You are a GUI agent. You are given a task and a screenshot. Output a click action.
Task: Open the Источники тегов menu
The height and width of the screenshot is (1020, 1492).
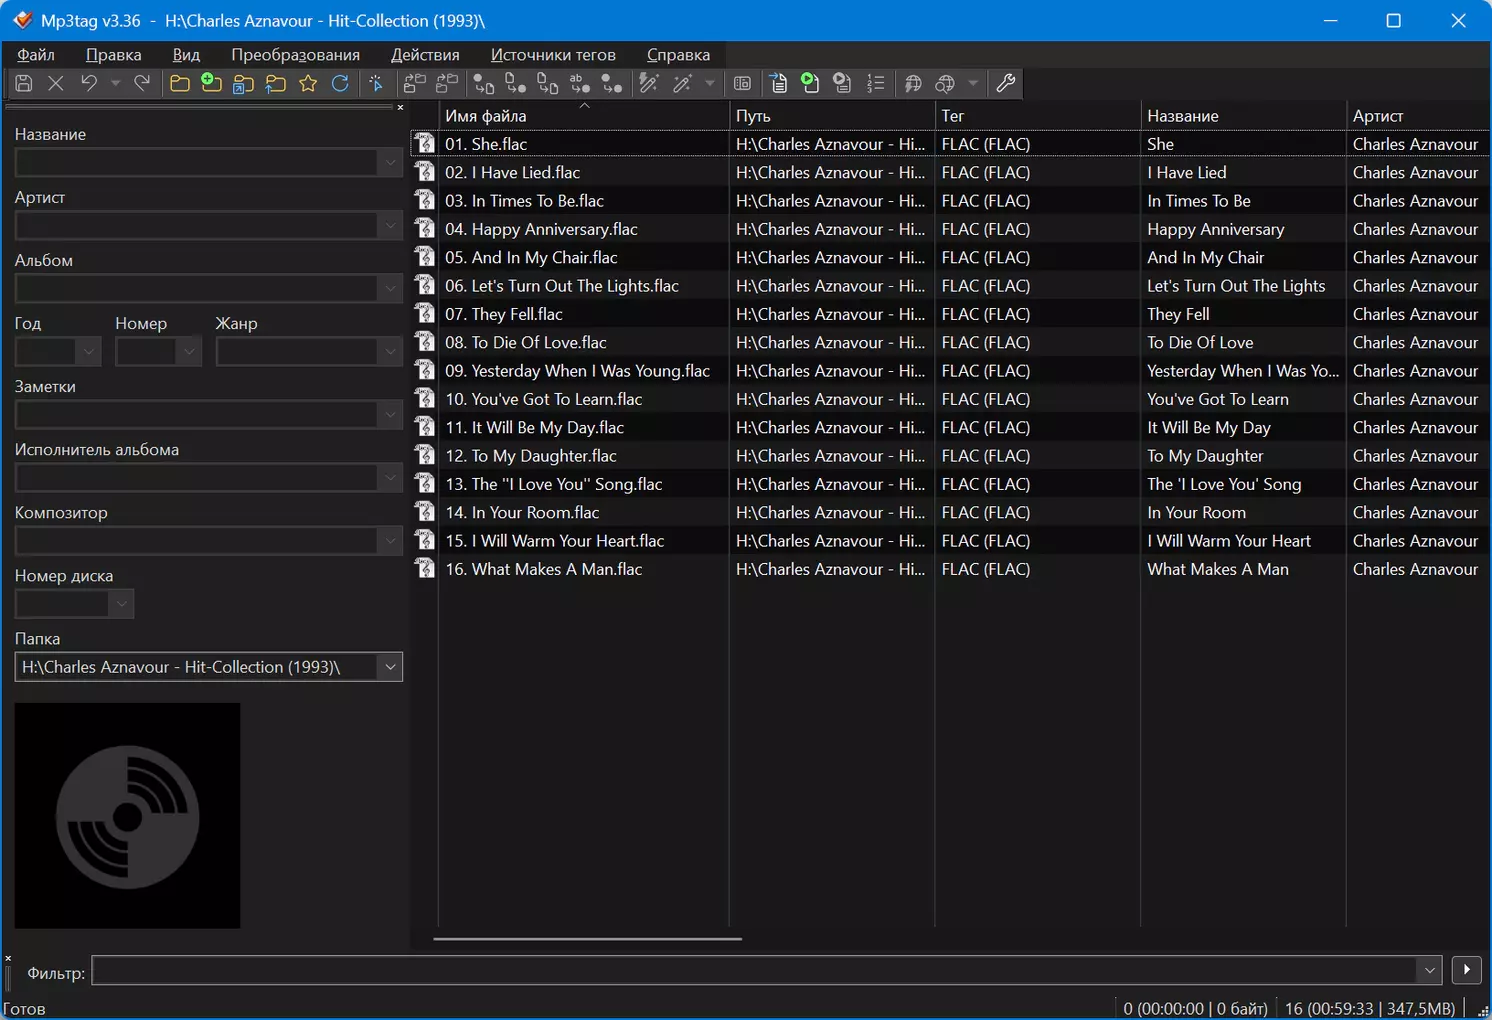[553, 55]
